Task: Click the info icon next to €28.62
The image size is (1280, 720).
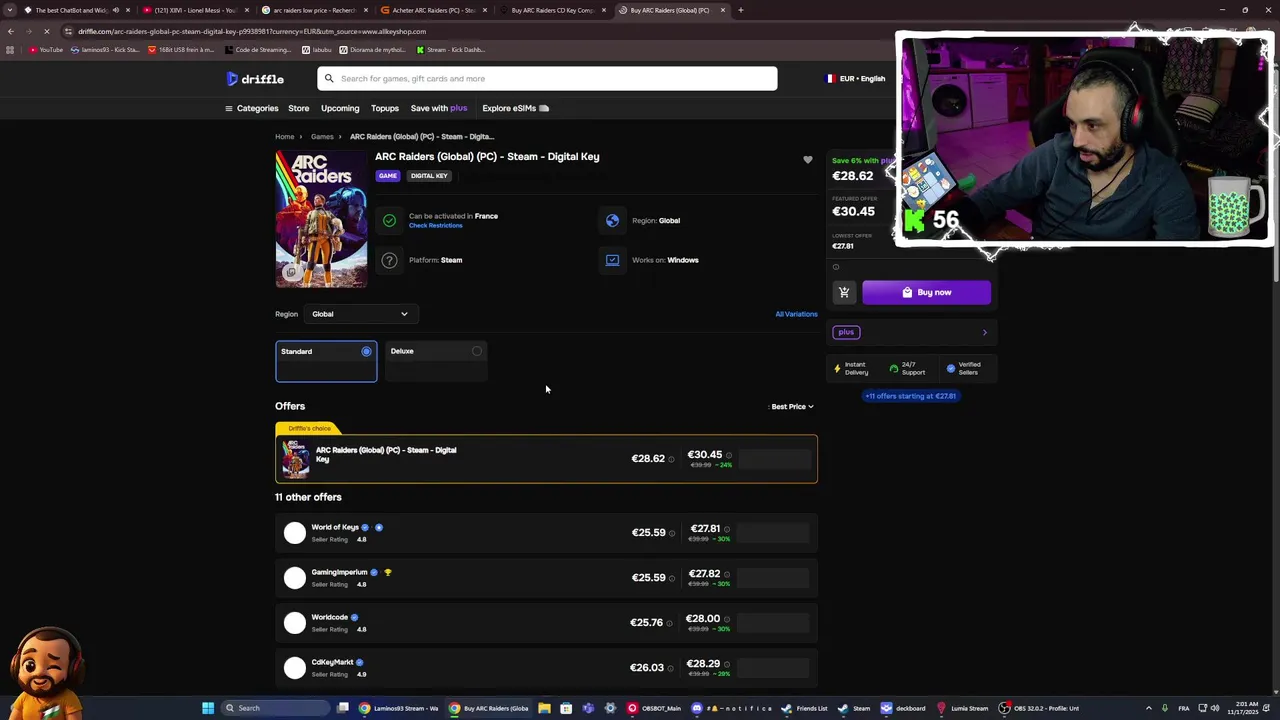Action: click(671, 459)
